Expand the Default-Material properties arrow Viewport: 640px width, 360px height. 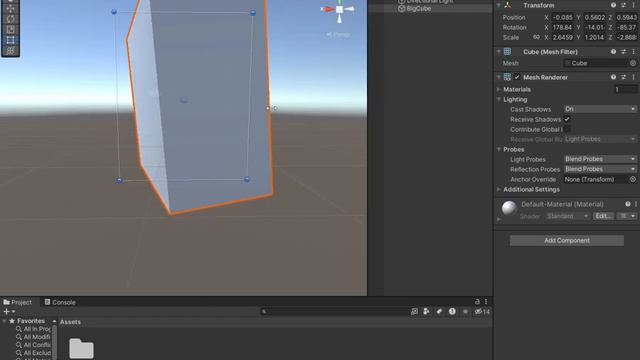499,219
